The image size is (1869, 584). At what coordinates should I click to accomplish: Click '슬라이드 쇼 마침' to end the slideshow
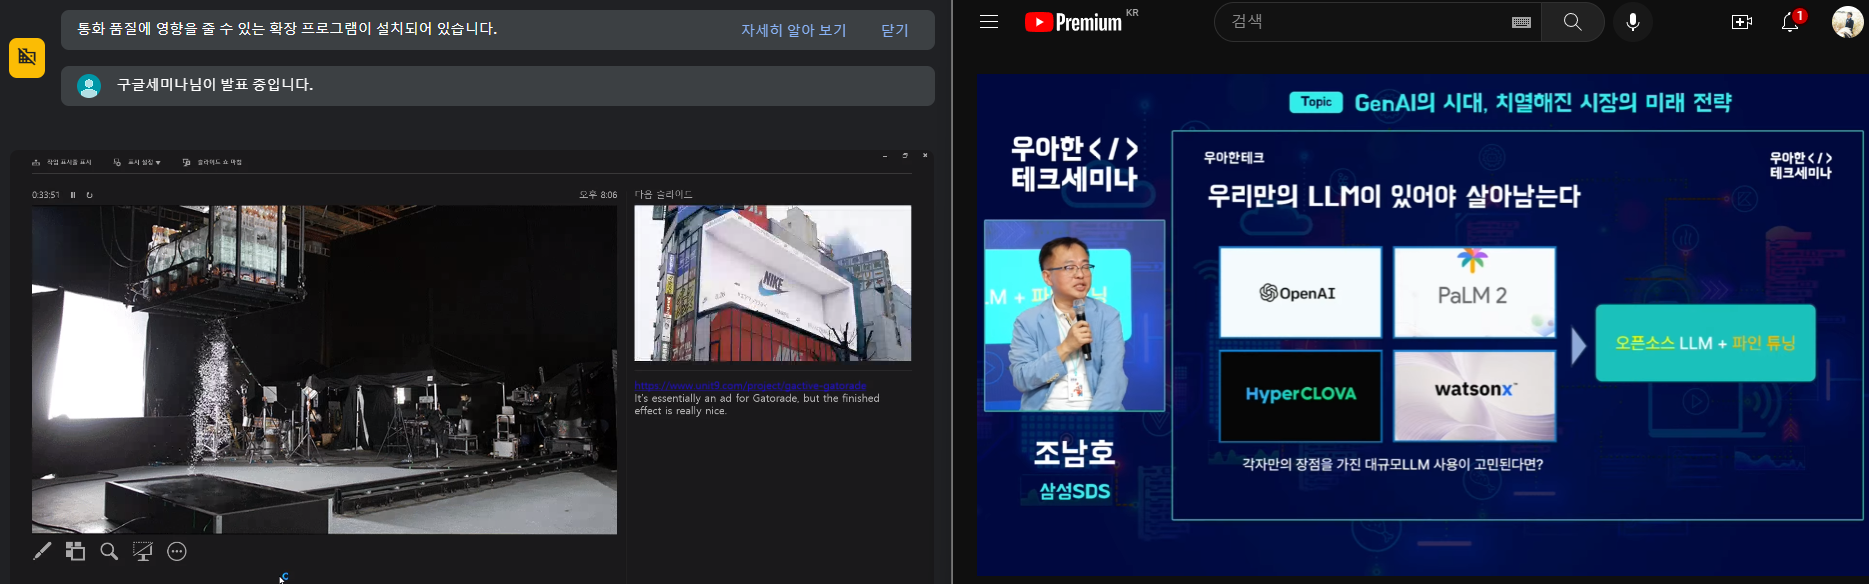tap(212, 162)
